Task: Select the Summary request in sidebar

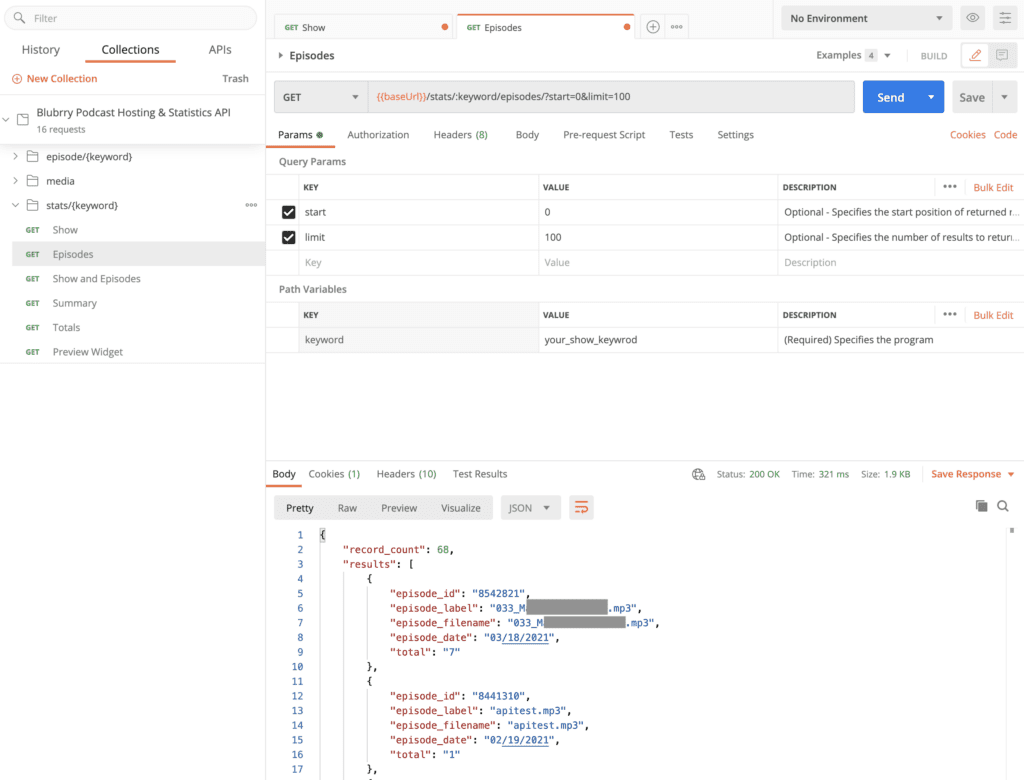Action: tap(75, 303)
